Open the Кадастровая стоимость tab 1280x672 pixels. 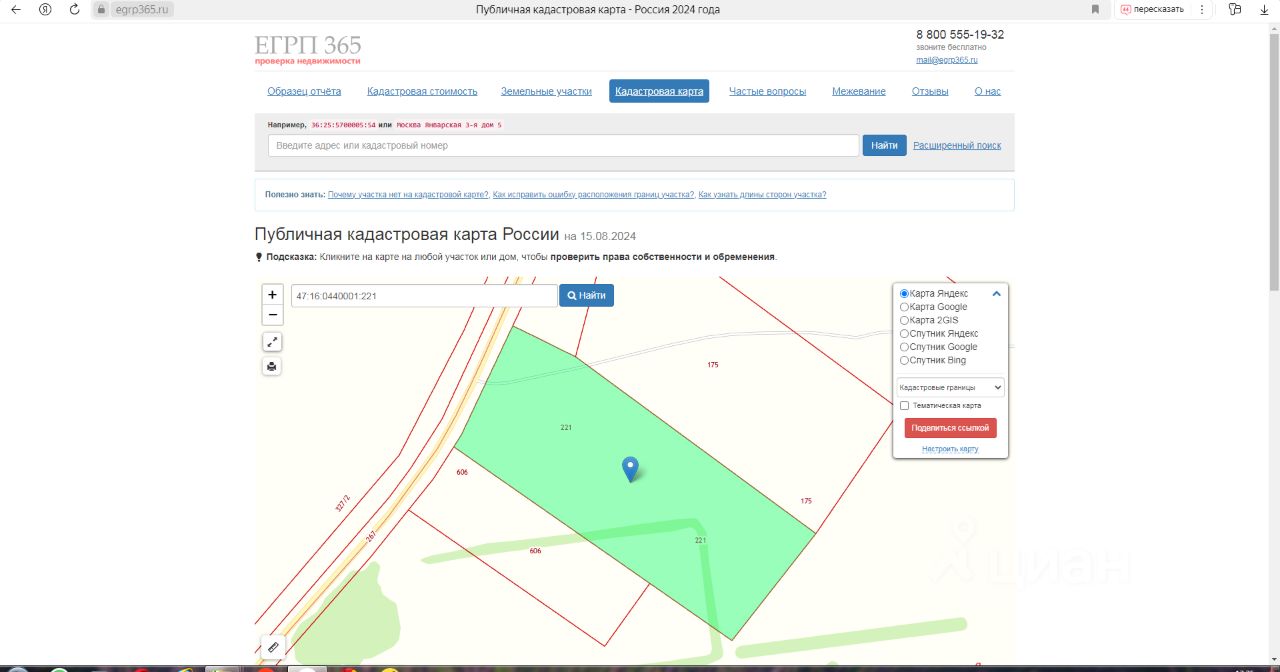pos(422,91)
